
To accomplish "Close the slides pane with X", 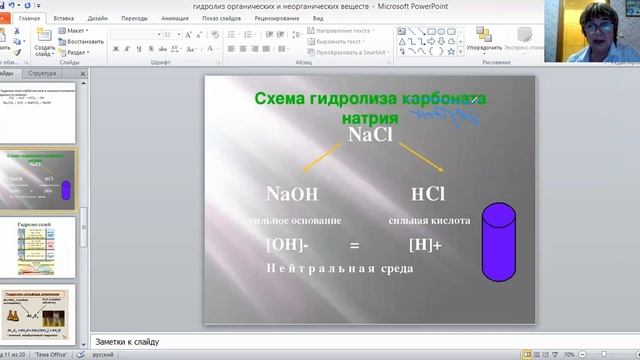I will pyautogui.click(x=83, y=74).
